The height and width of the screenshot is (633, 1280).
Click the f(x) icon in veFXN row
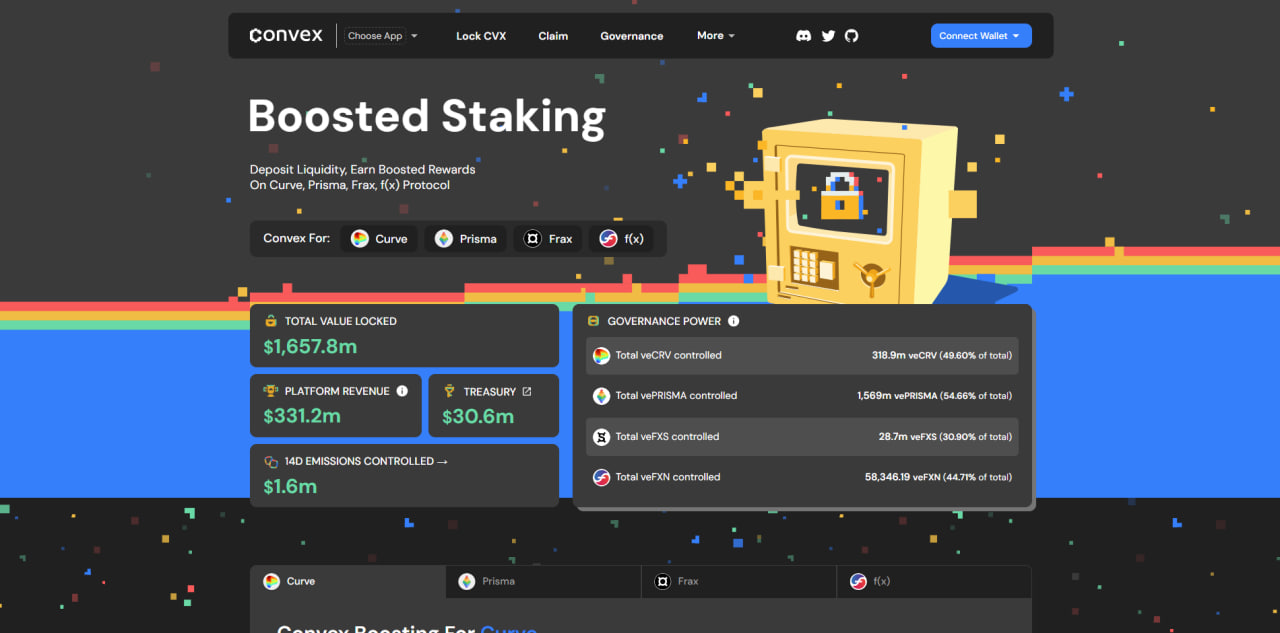(x=601, y=478)
